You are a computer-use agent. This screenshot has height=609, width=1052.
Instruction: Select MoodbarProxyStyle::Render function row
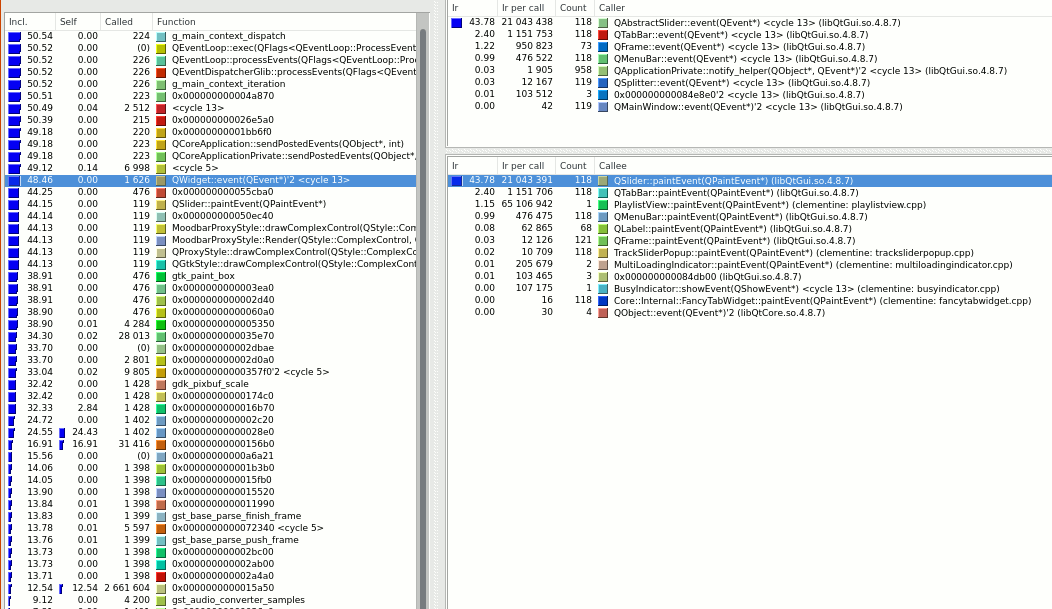[x=211, y=240]
